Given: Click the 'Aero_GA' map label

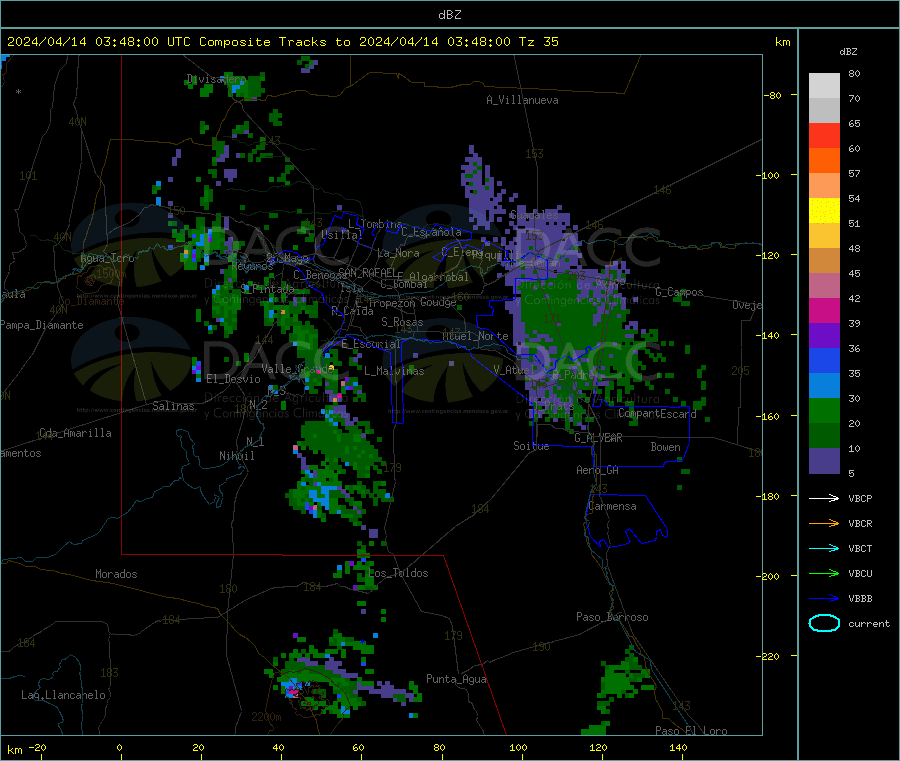Looking at the screenshot, I should pyautogui.click(x=597, y=471).
